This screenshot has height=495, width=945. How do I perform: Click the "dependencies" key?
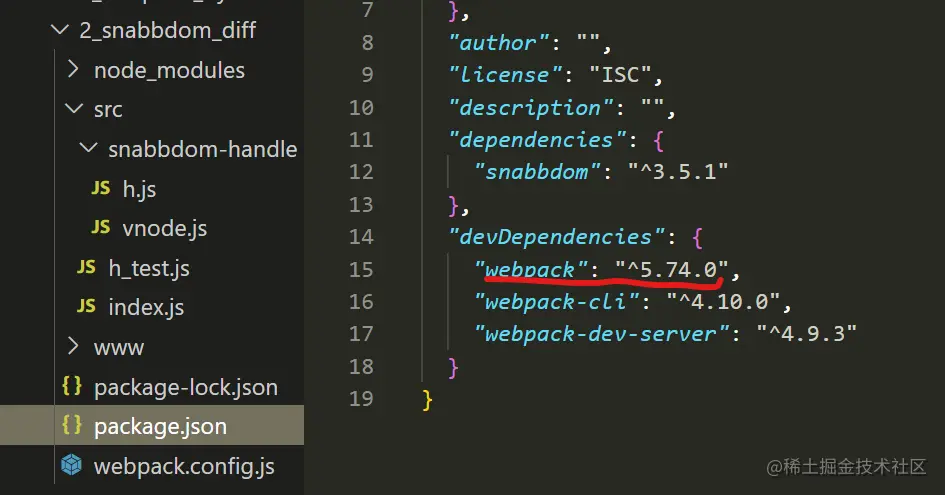[537, 140]
